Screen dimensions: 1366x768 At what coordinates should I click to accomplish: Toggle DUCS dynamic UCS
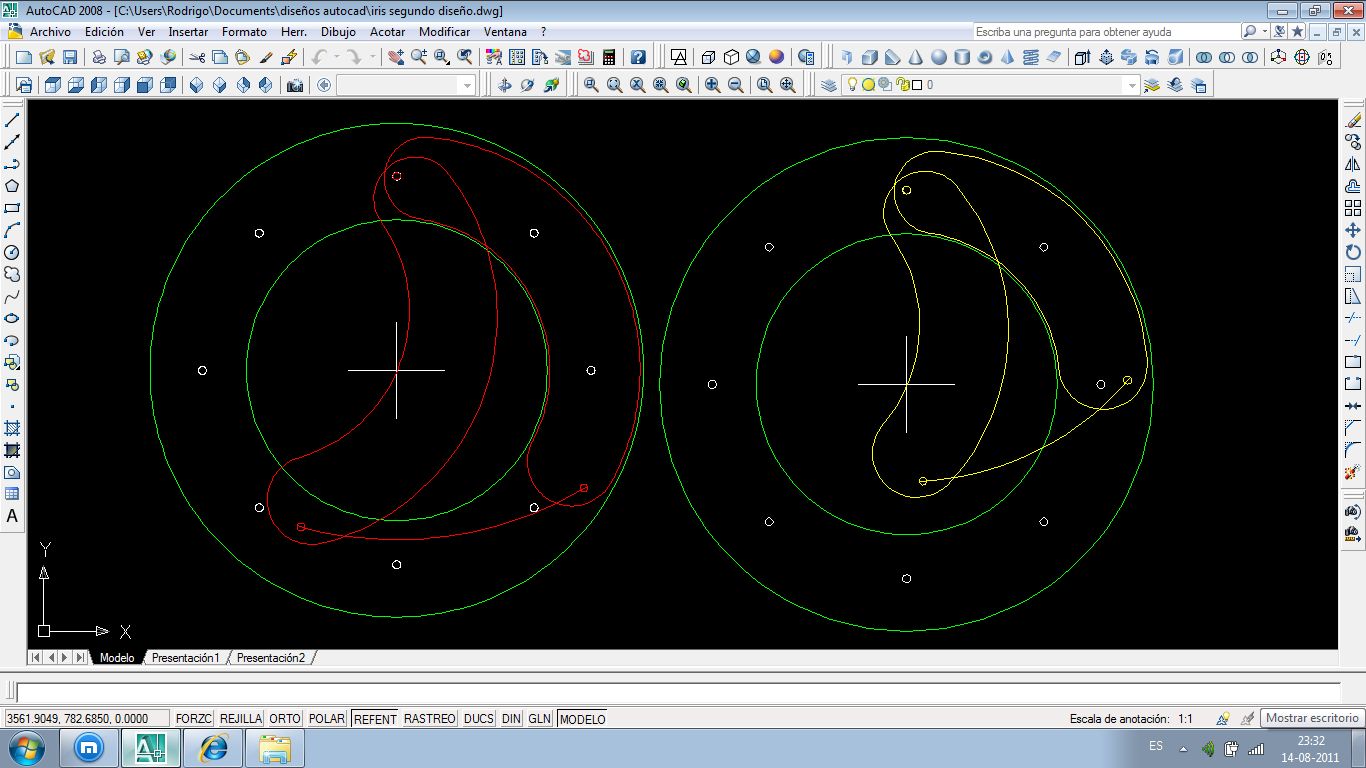479,718
